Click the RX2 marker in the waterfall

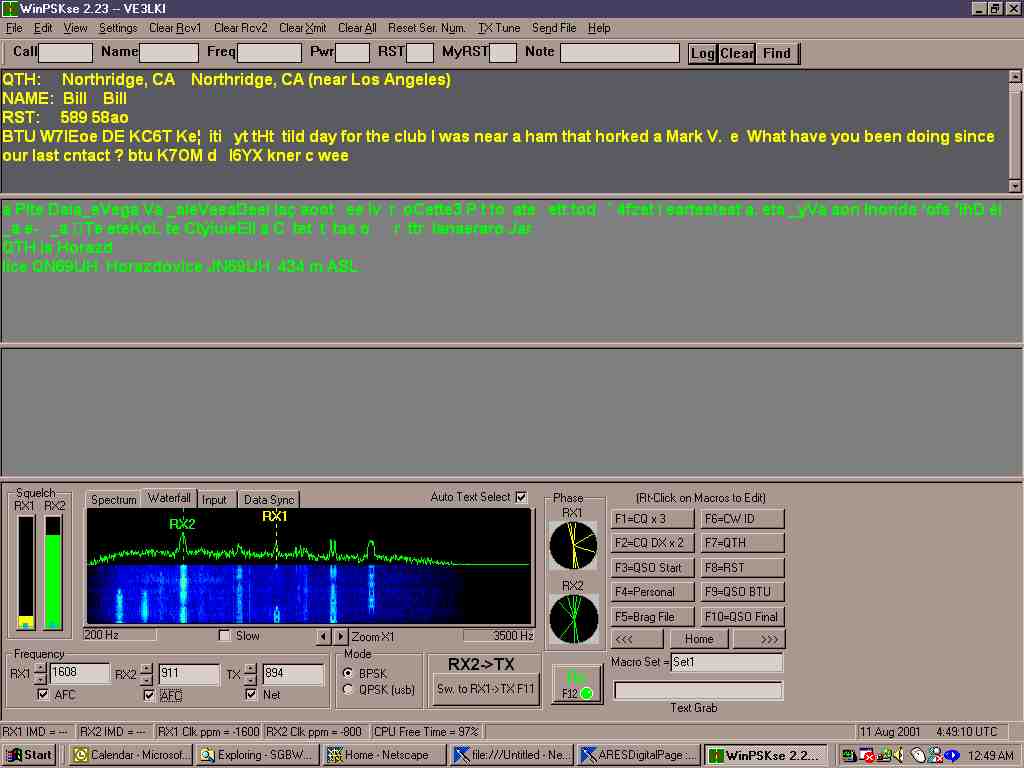tap(182, 524)
